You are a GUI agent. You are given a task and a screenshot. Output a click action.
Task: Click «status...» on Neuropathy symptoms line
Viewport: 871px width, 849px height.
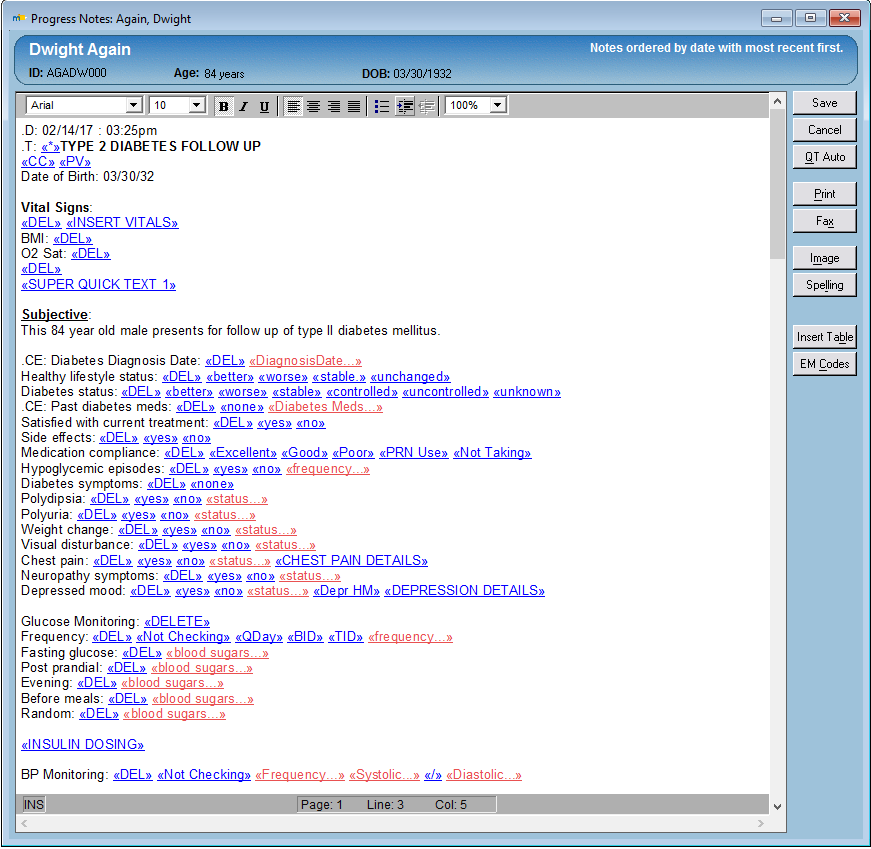[x=310, y=576]
